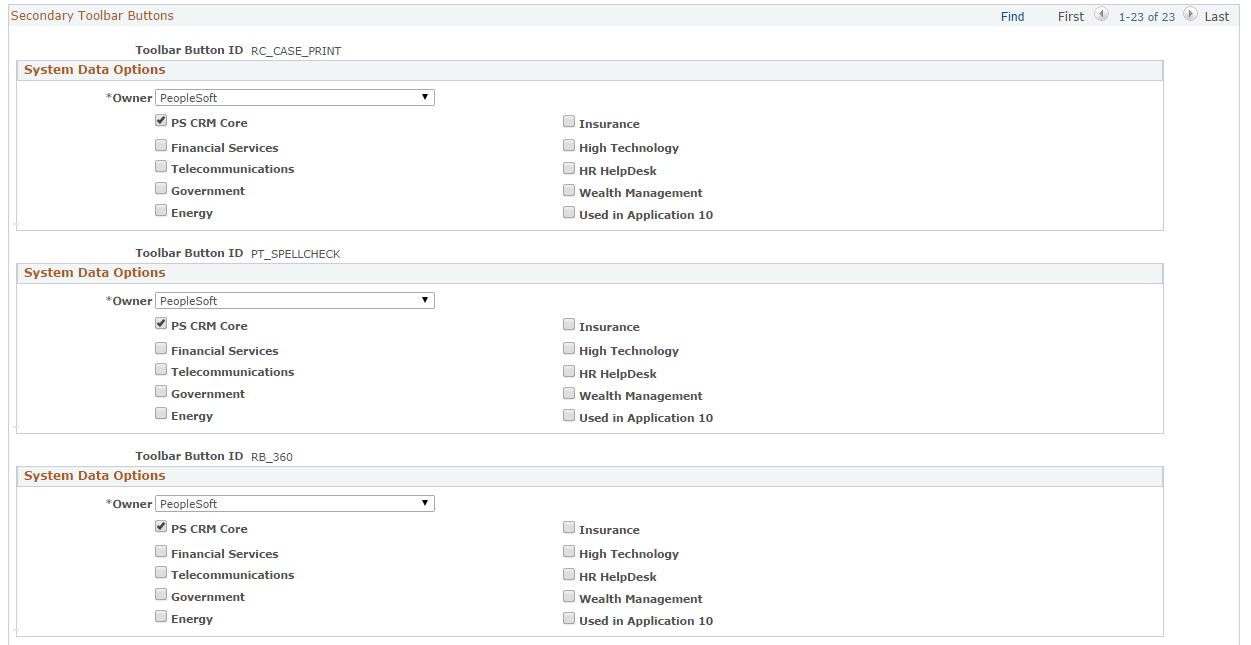The height and width of the screenshot is (645, 1251).
Task: Toggle PS CRM Core under RB_360
Action: 161,527
